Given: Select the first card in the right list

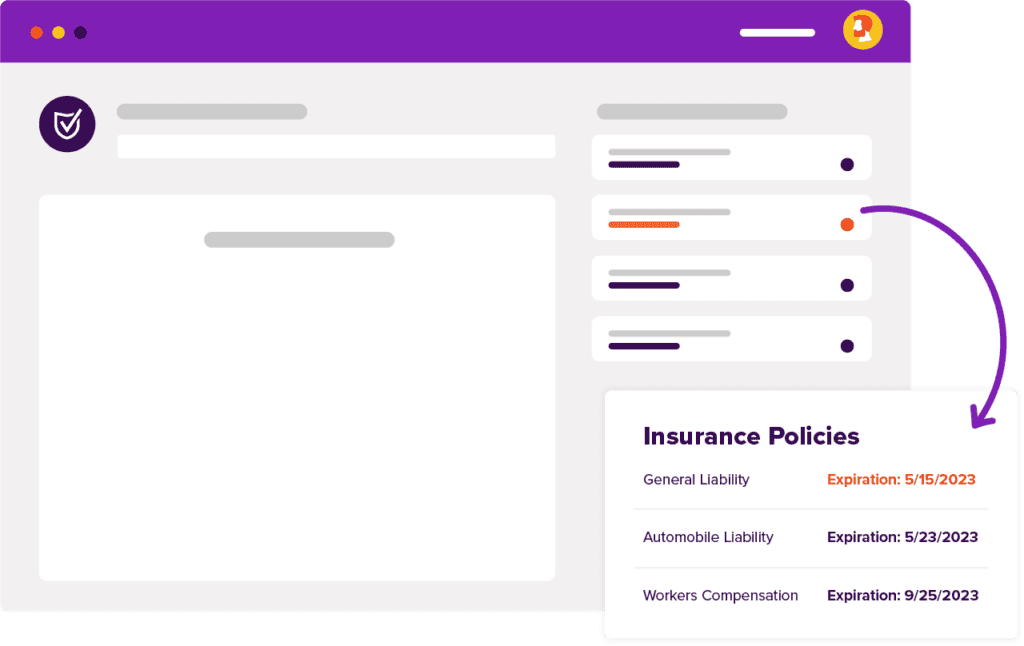Looking at the screenshot, I should click(731, 157).
